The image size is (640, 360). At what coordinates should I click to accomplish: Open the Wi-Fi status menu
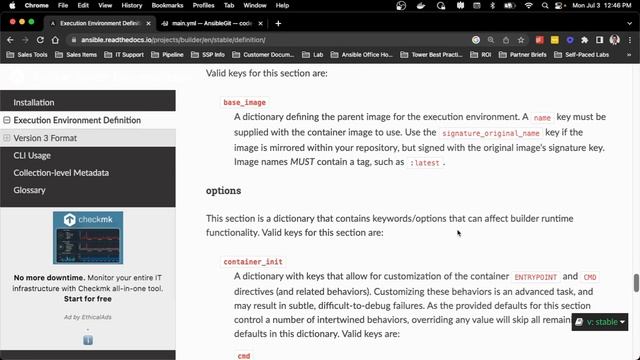(x=529, y=5)
